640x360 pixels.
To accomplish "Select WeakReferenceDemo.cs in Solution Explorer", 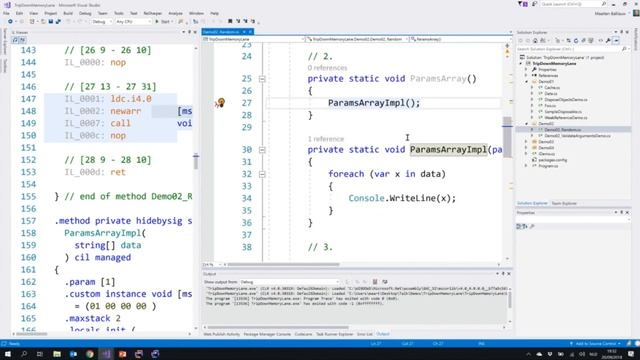I will [x=566, y=118].
